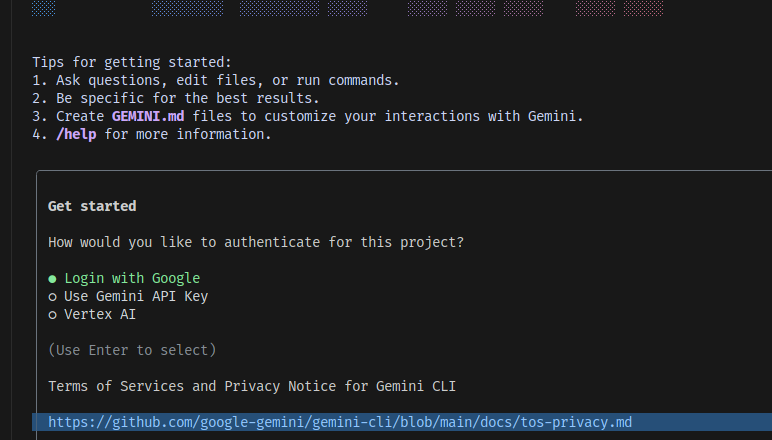Click the Login with Google text

132,279
